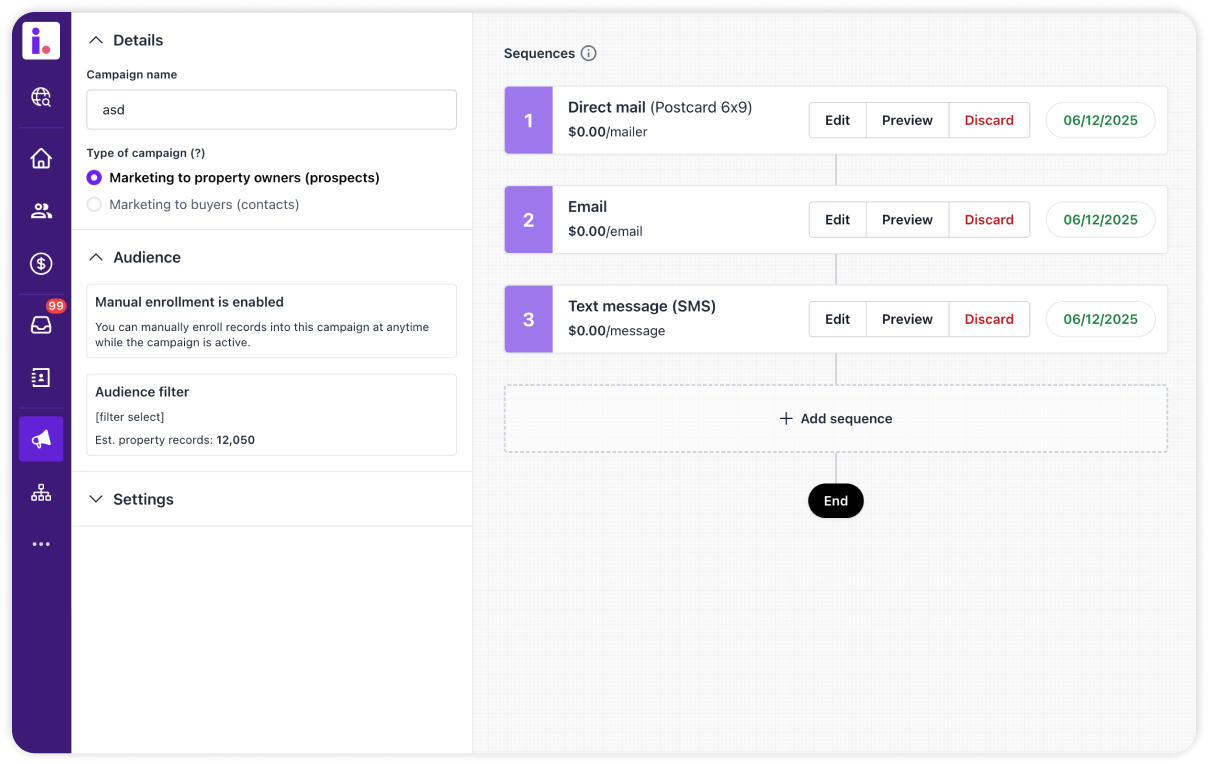Click the purple step number 1 block
The image size is (1208, 764).
529,120
